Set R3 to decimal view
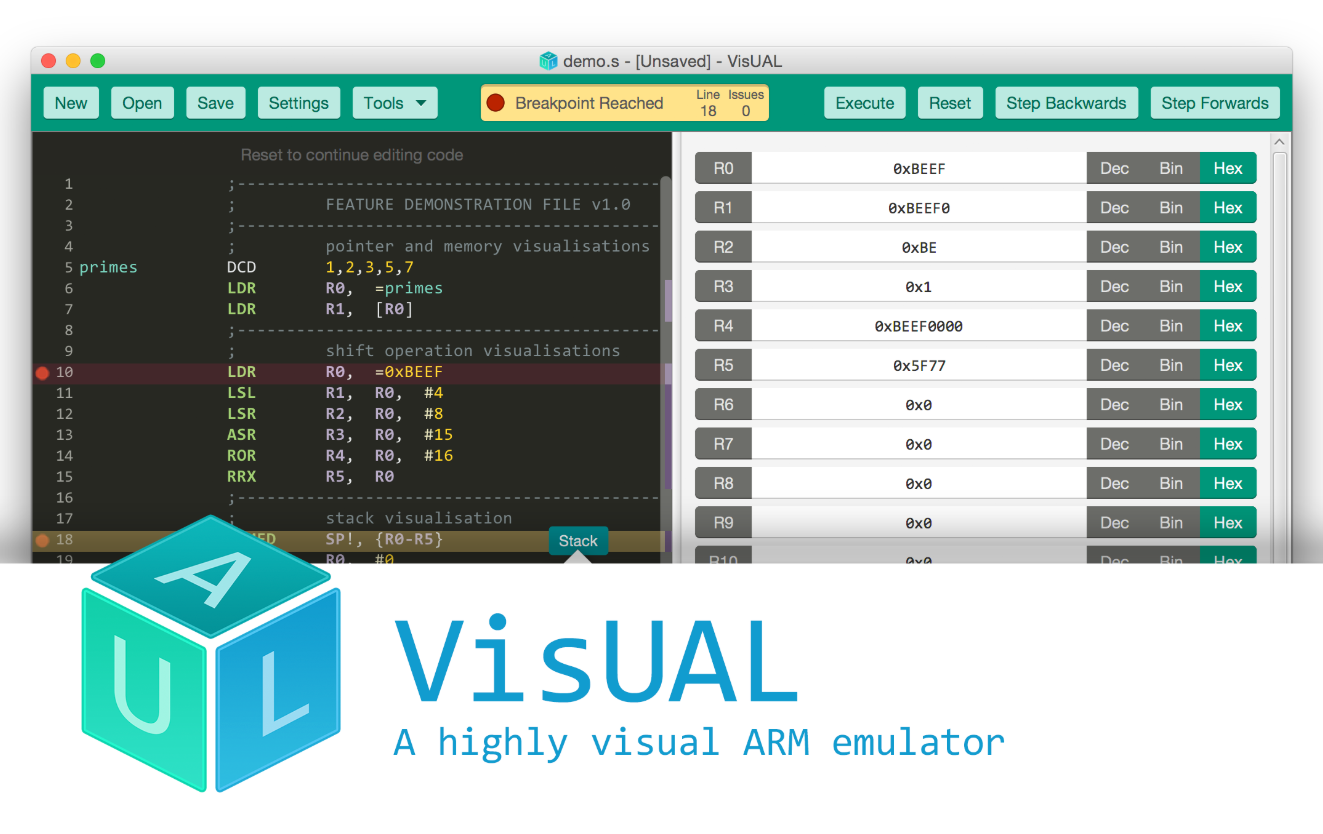This screenshot has height=834, width=1323. pyautogui.click(x=1115, y=287)
